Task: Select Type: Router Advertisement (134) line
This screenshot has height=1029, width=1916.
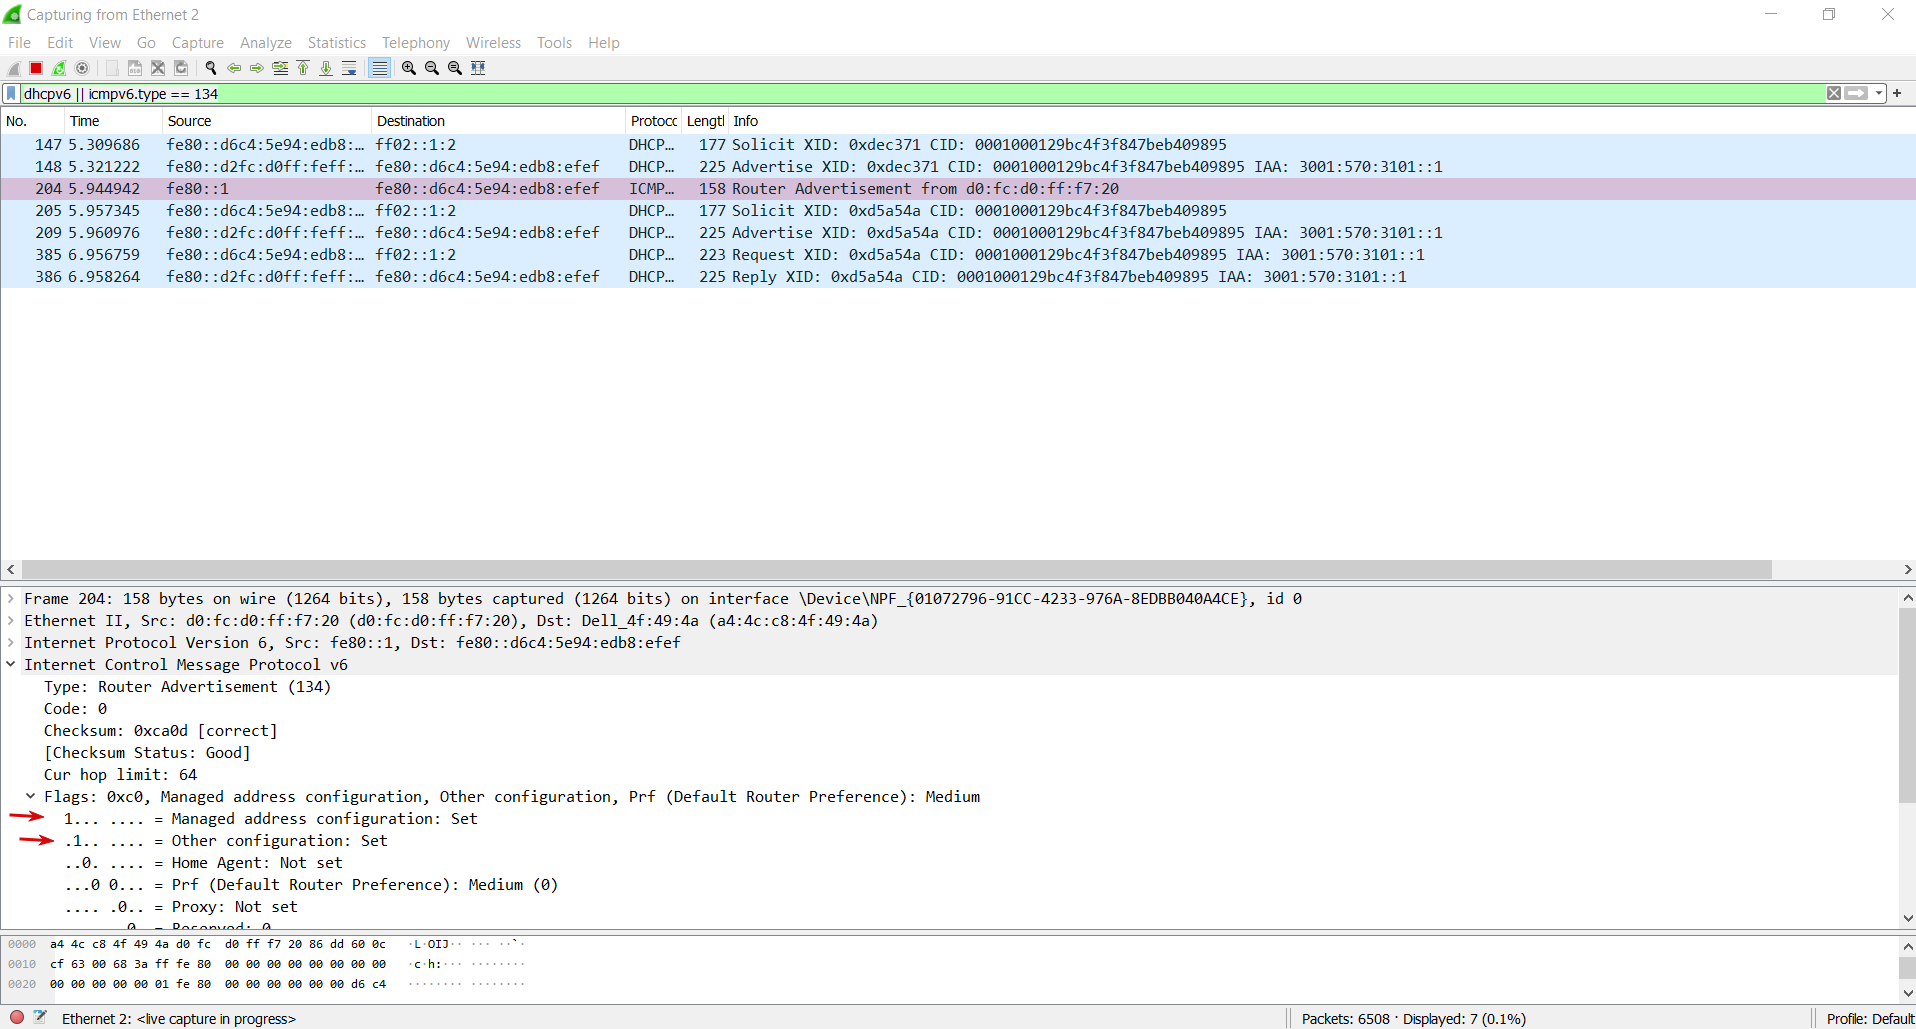Action: point(187,687)
